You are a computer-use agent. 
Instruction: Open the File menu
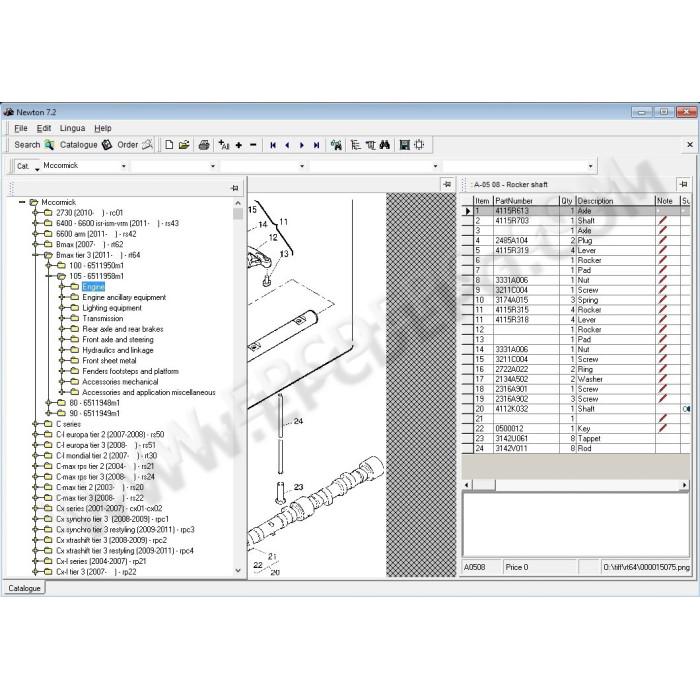coord(21,128)
